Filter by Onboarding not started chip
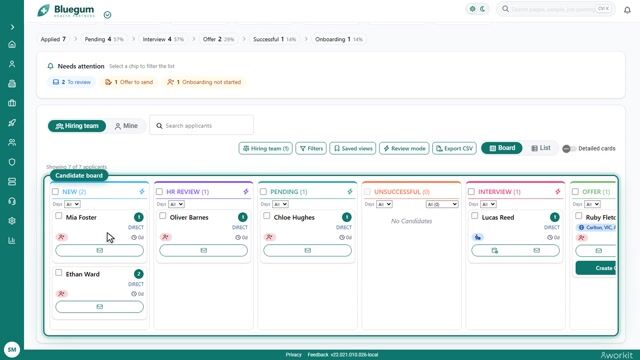This screenshot has height=360, width=640. coord(204,82)
